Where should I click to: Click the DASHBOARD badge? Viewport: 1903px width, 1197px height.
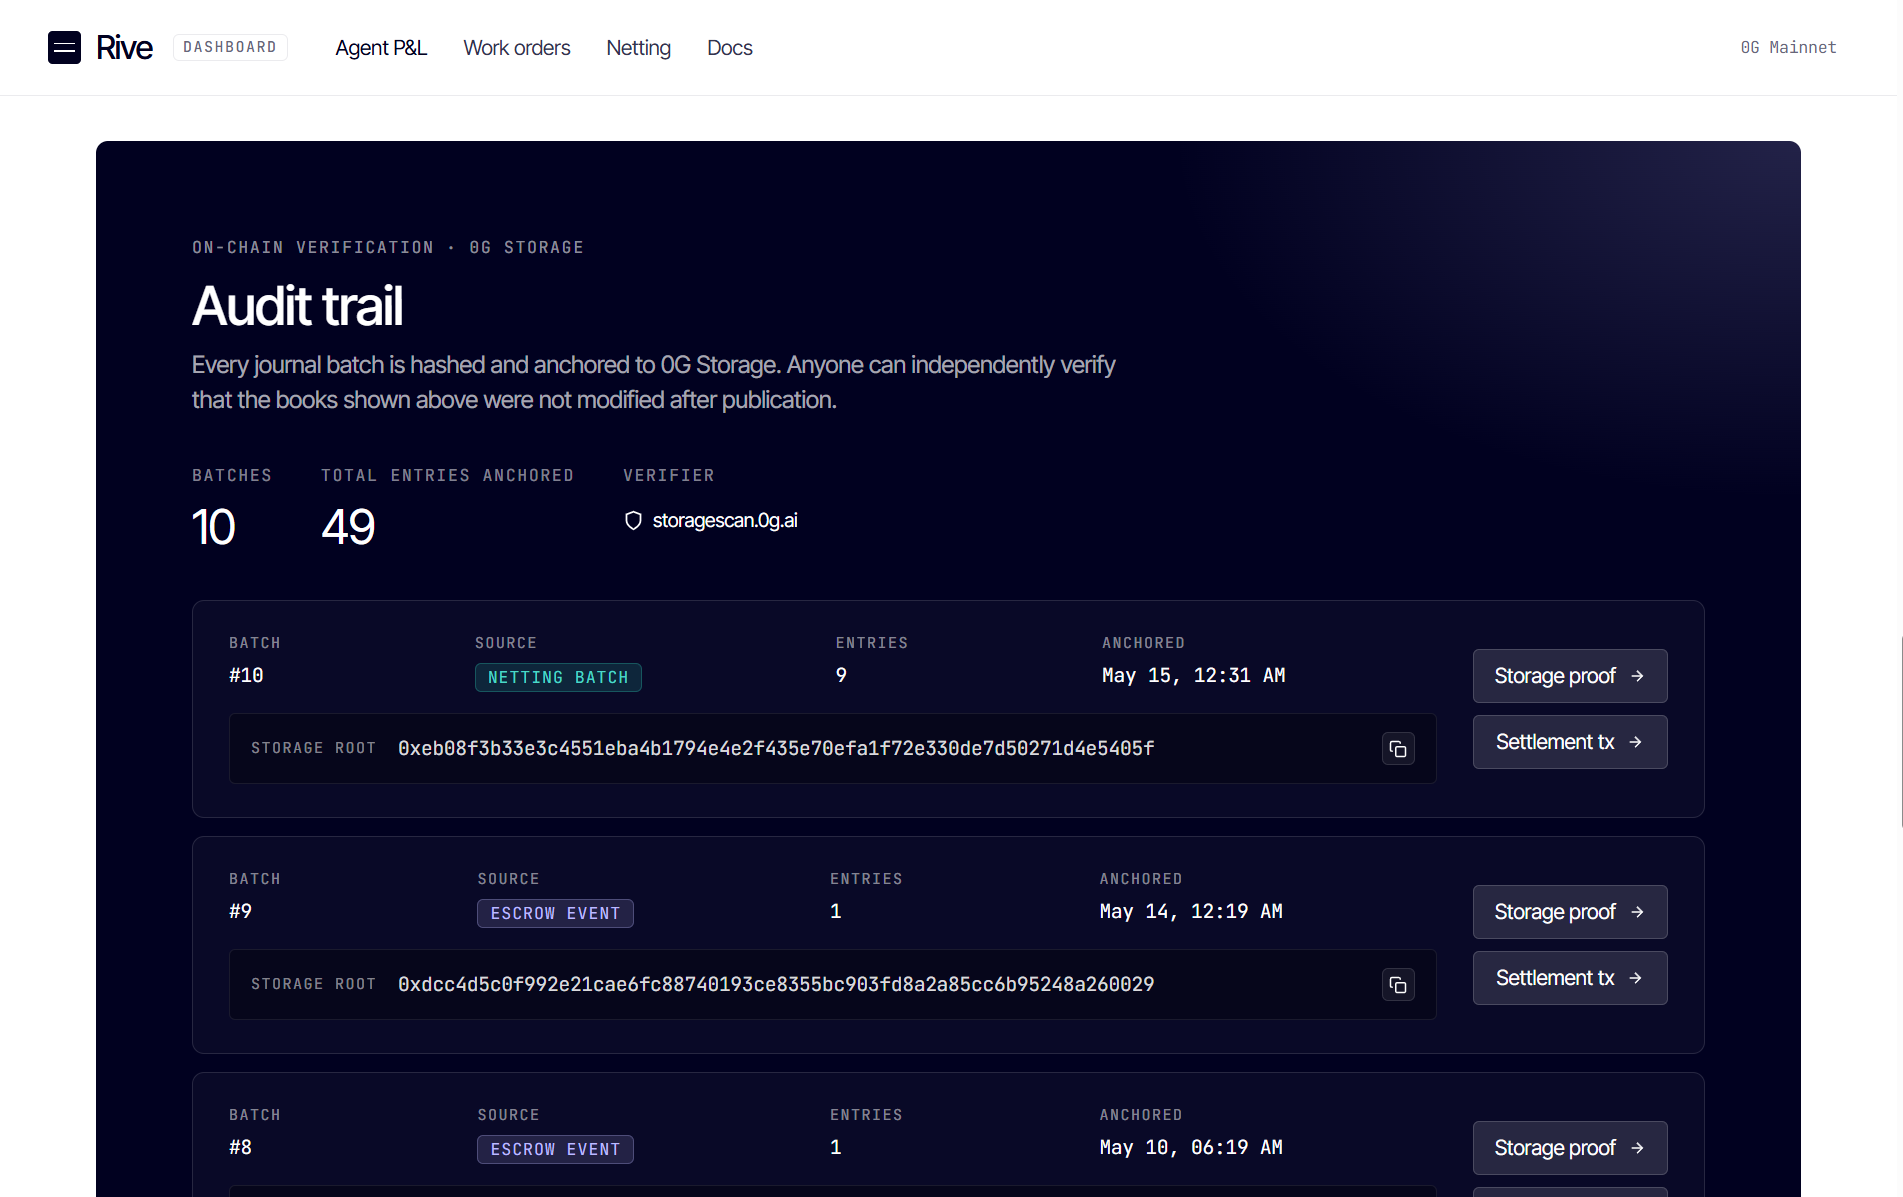pyautogui.click(x=230, y=47)
